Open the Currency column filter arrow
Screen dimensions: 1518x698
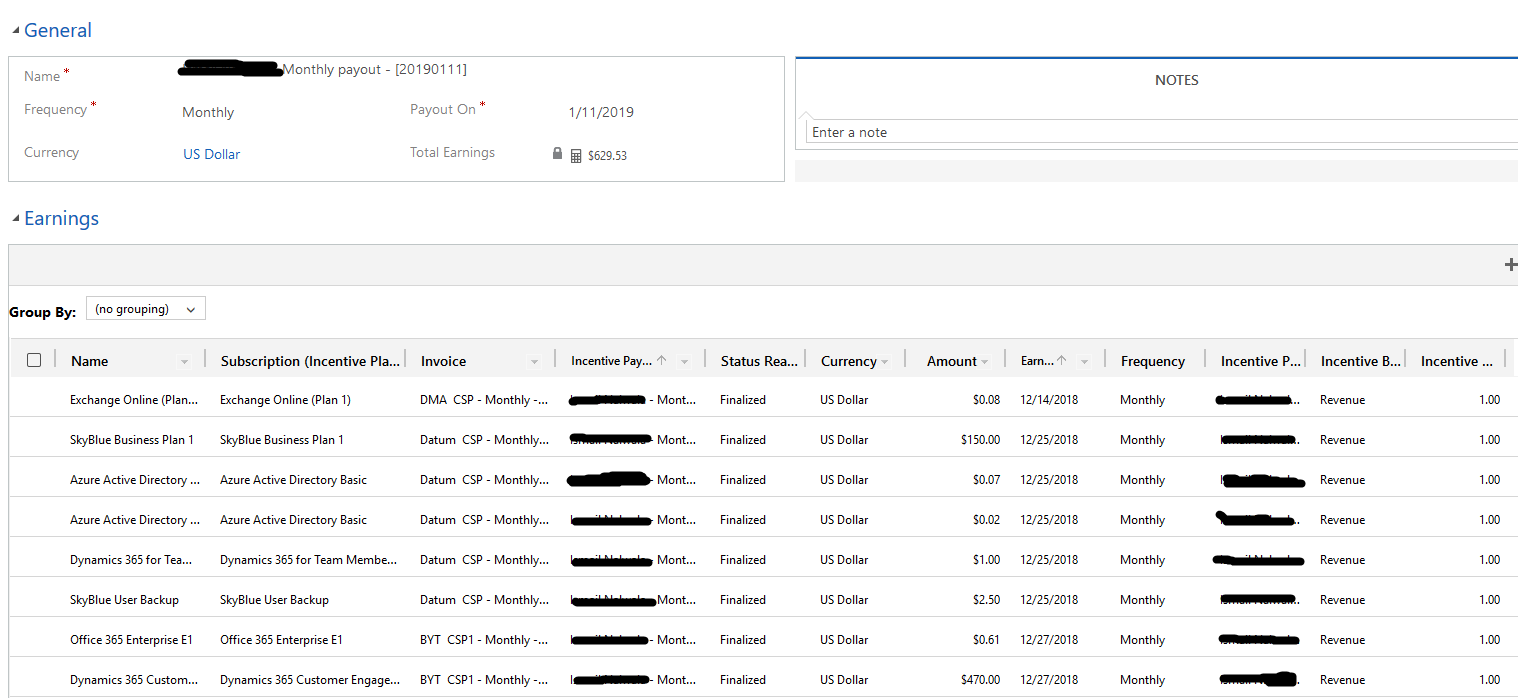pos(884,362)
